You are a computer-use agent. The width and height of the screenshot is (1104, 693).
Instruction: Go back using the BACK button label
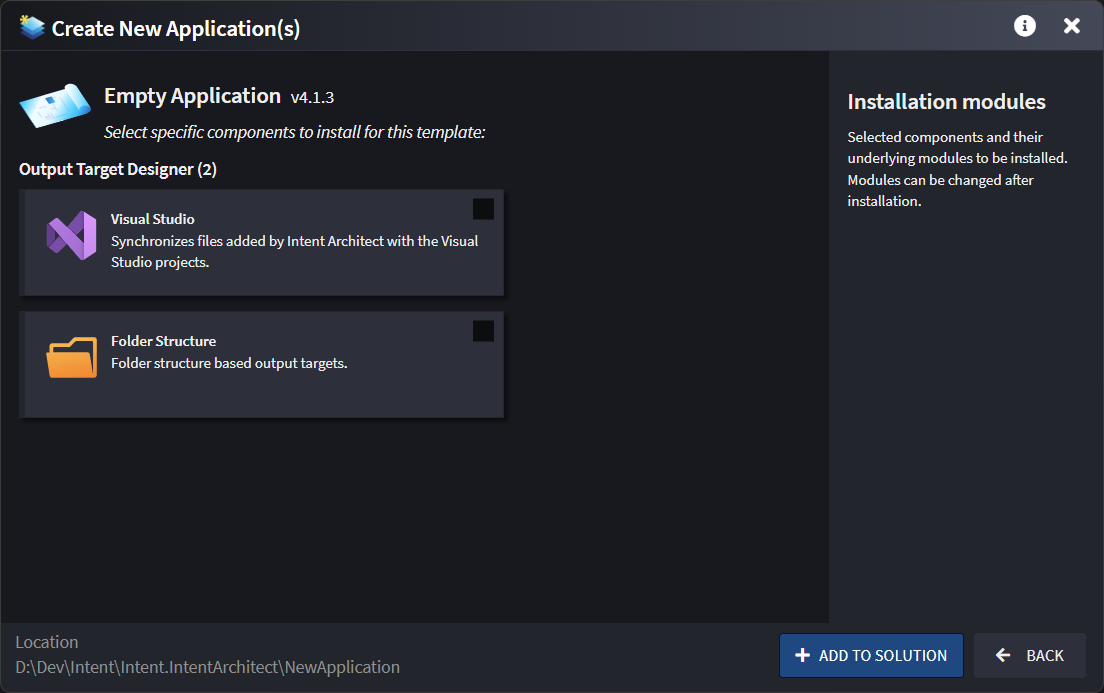coord(1045,656)
